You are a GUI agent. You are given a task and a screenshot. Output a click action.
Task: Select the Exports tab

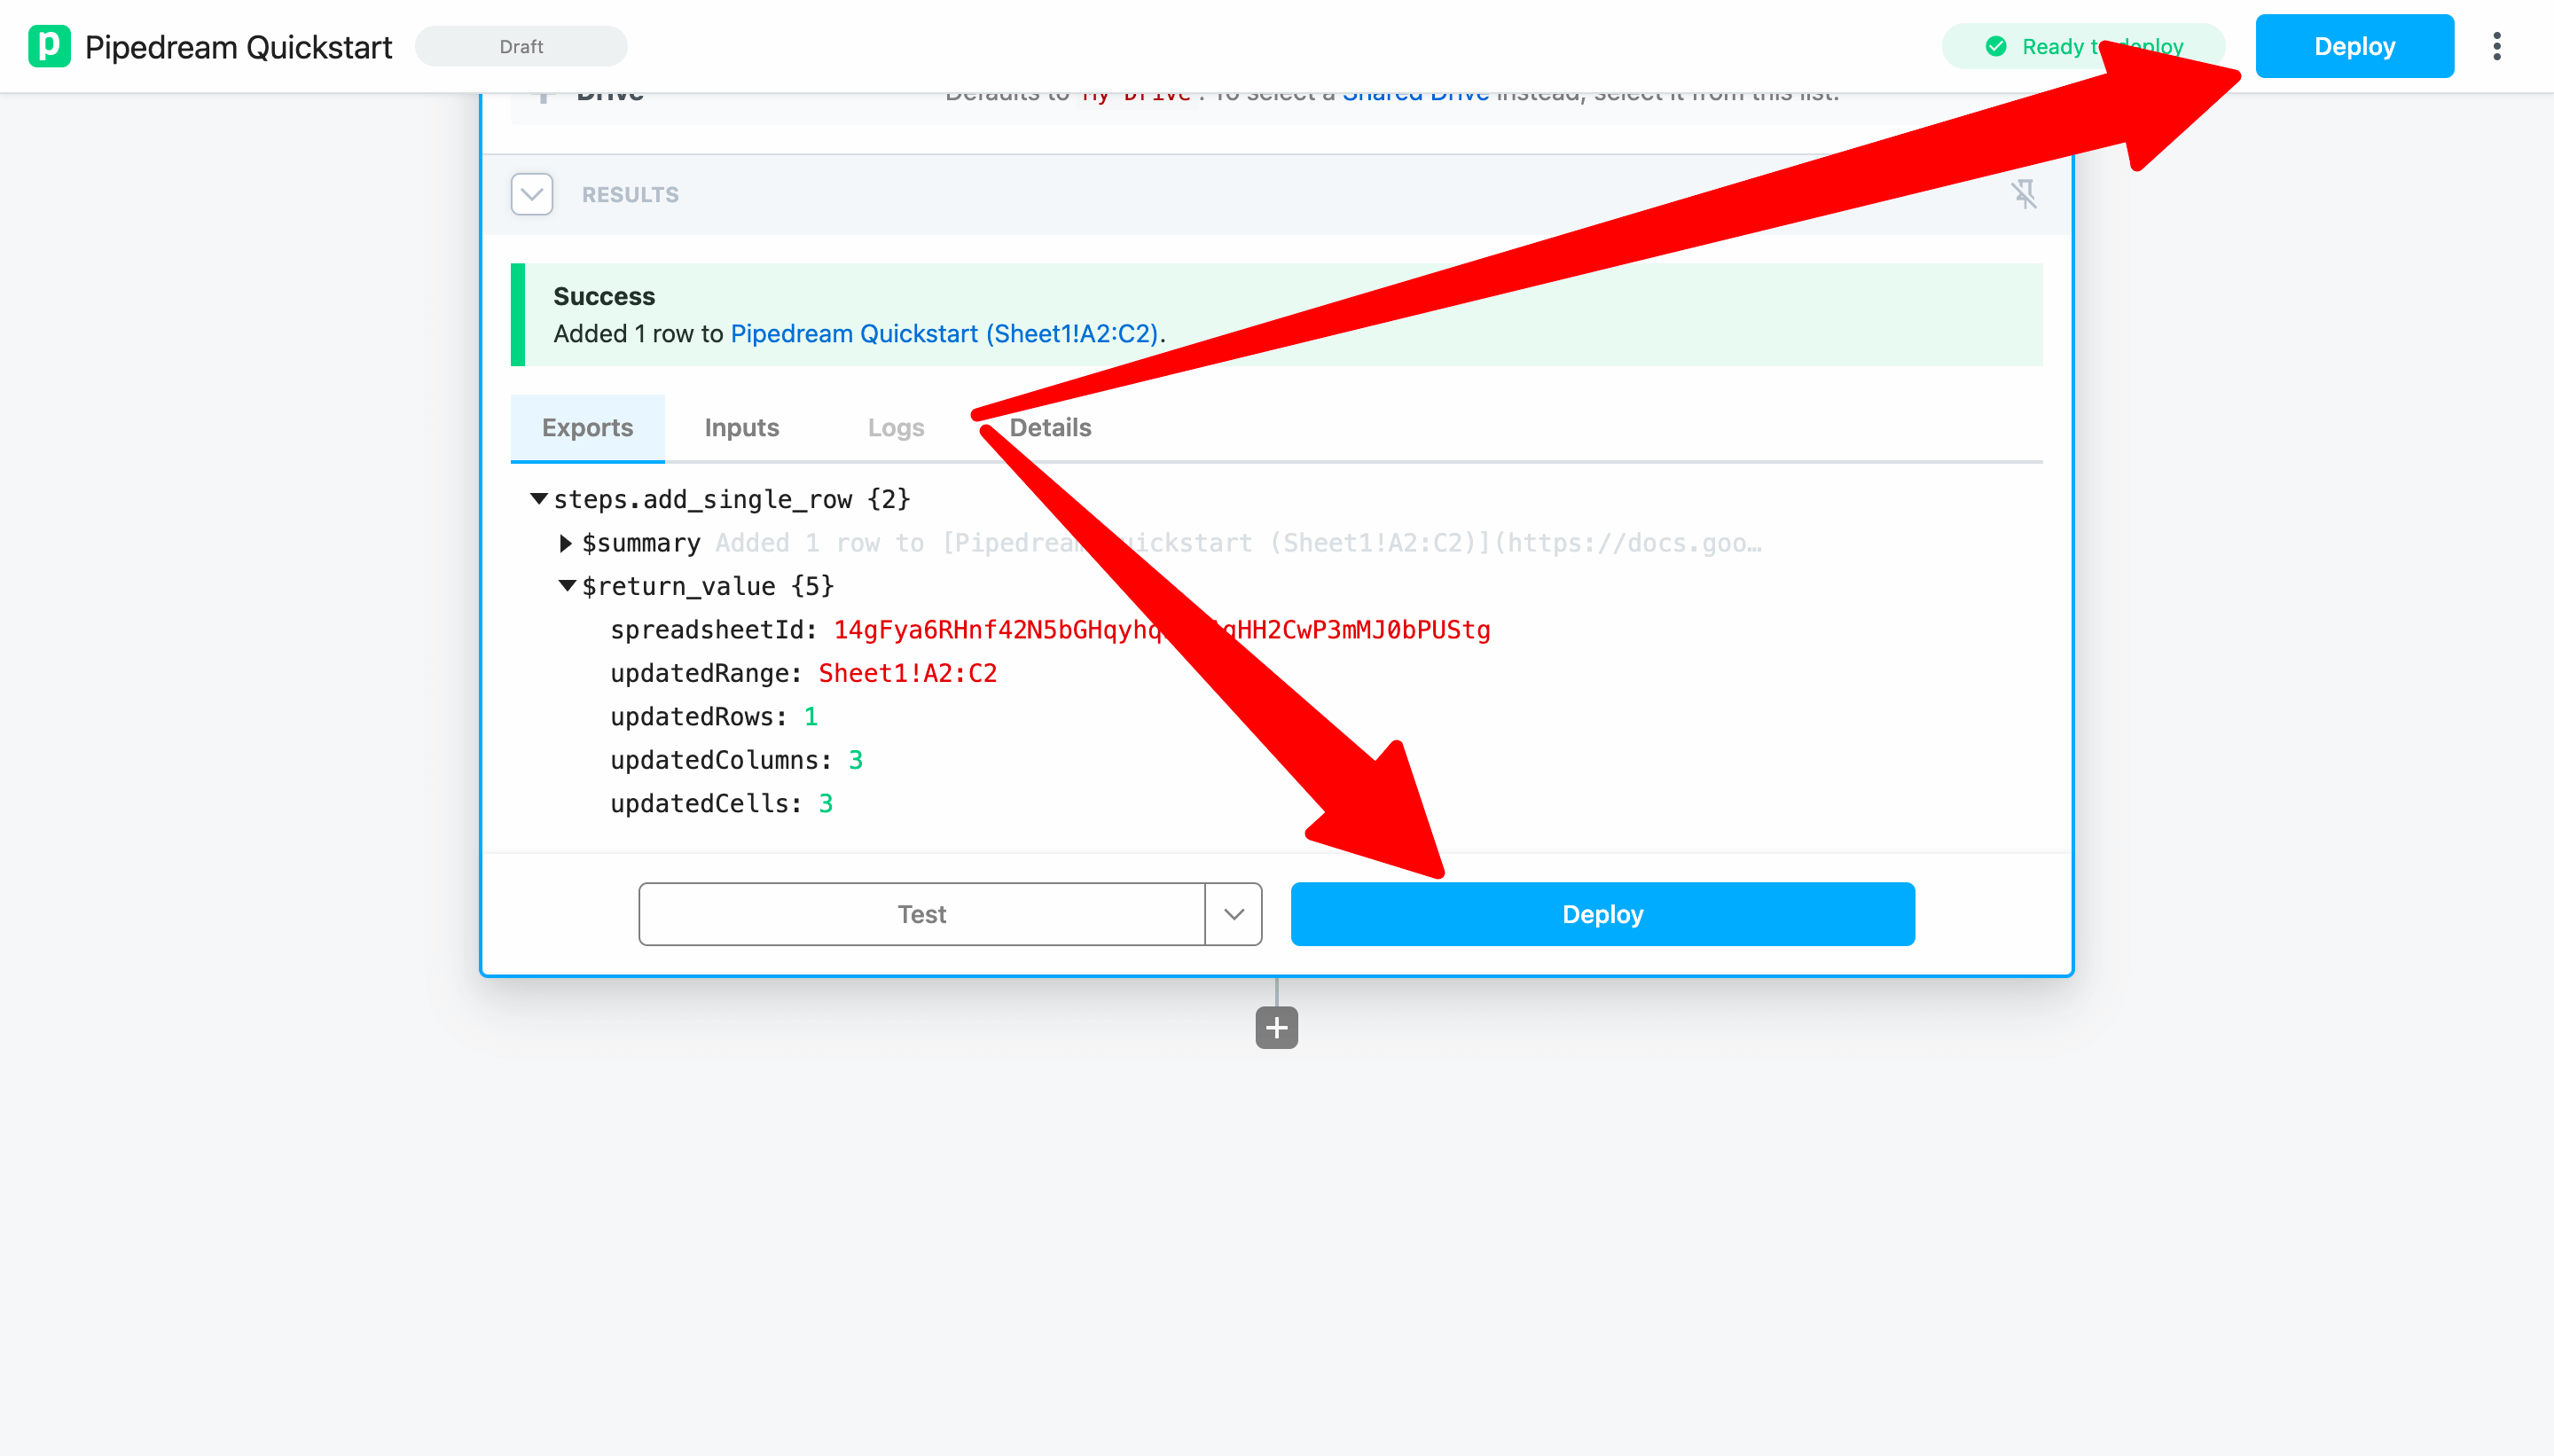pos(587,428)
